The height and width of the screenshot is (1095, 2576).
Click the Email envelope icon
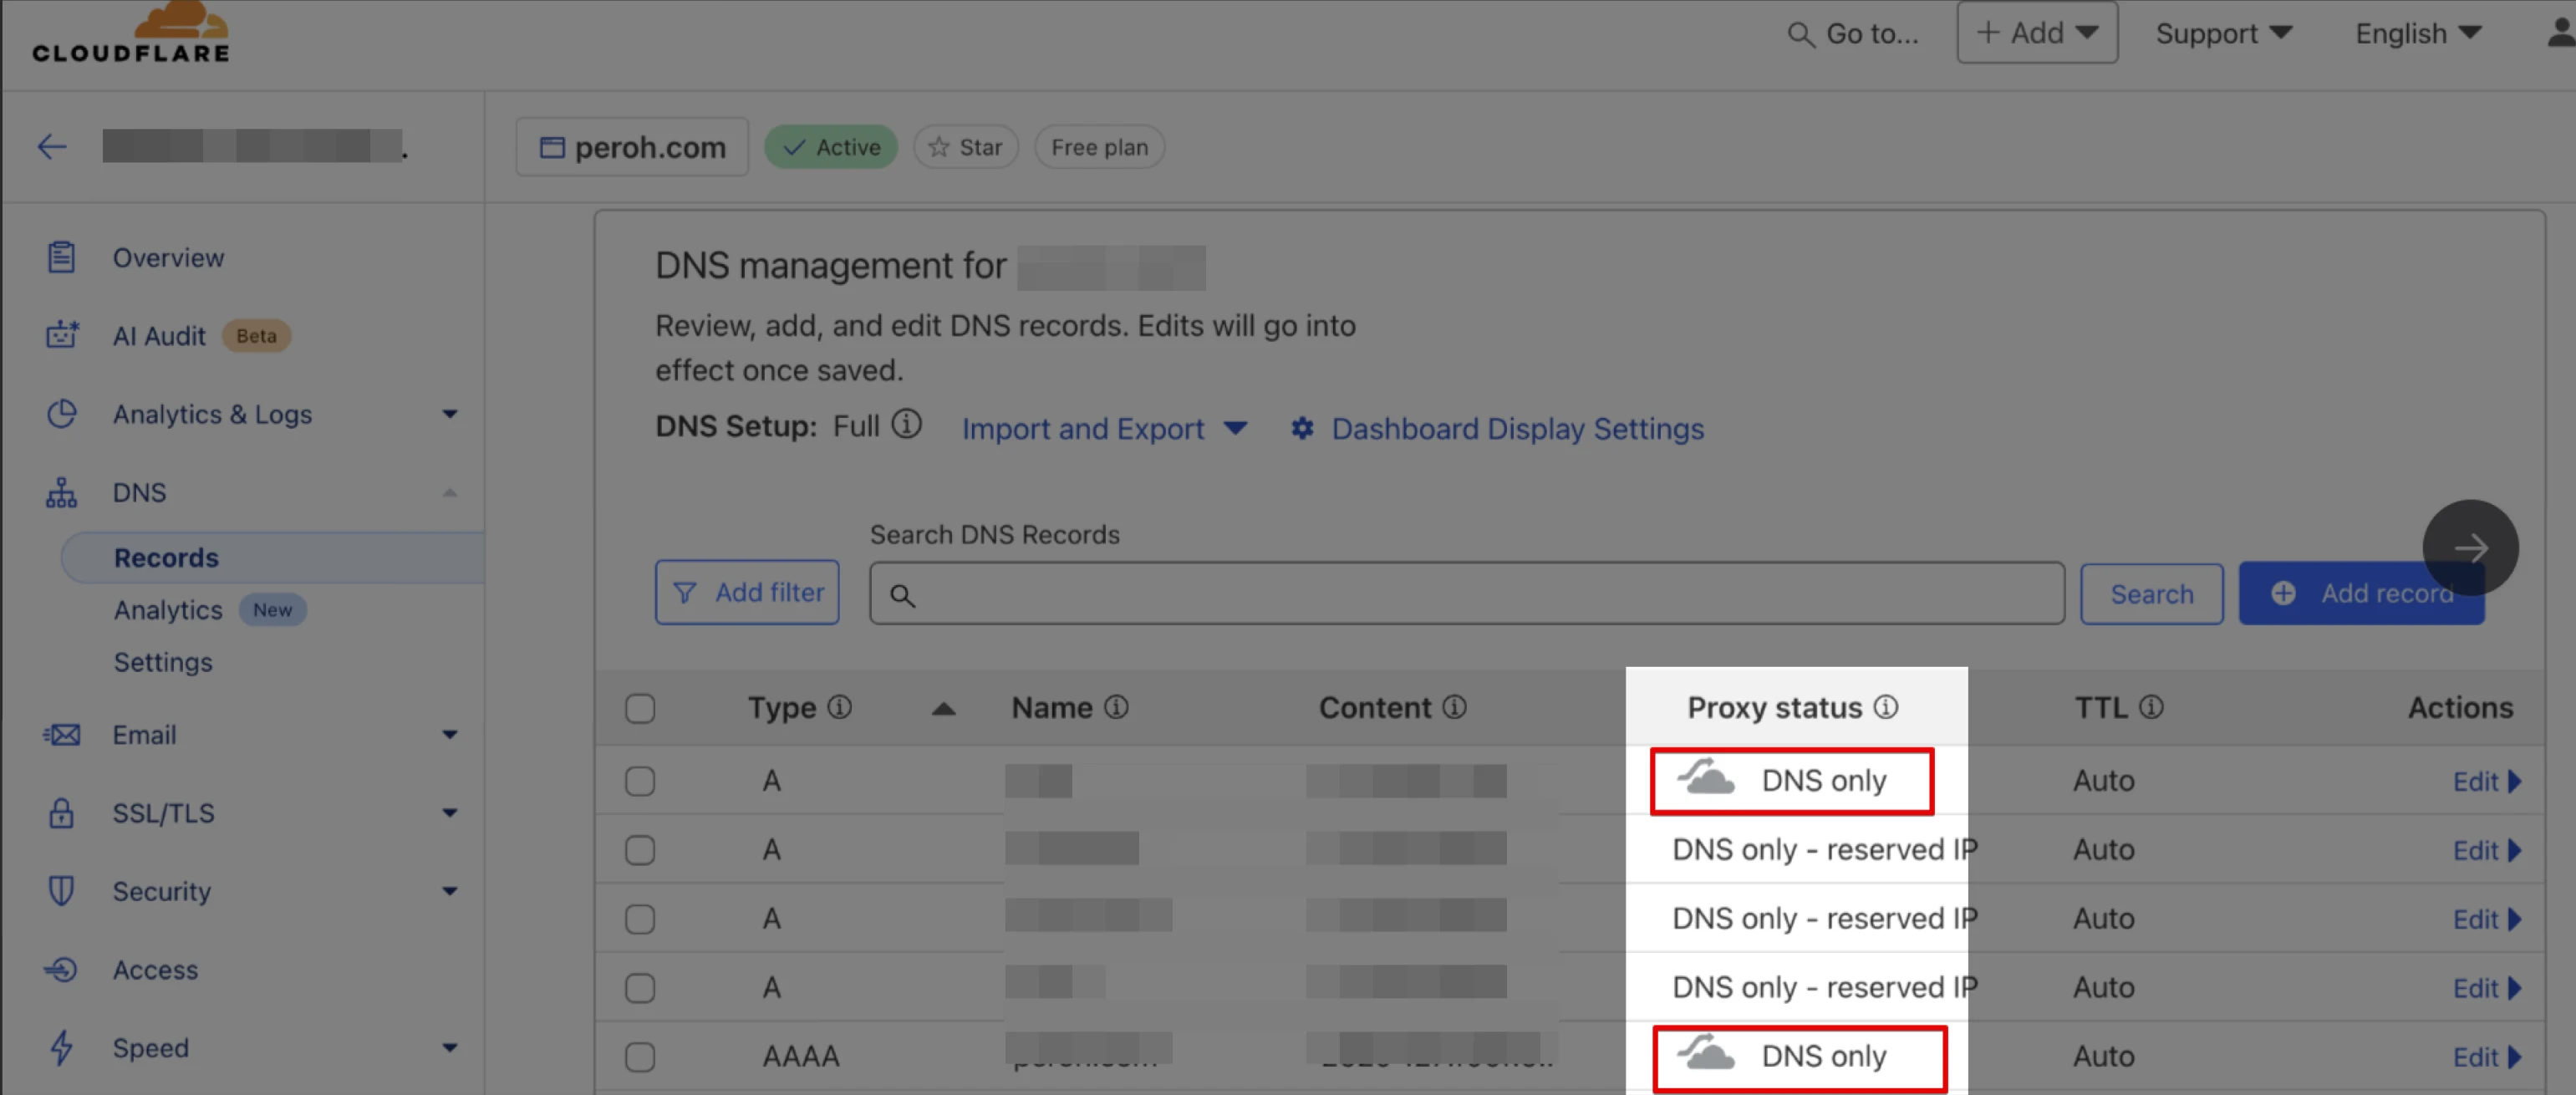pyautogui.click(x=61, y=735)
